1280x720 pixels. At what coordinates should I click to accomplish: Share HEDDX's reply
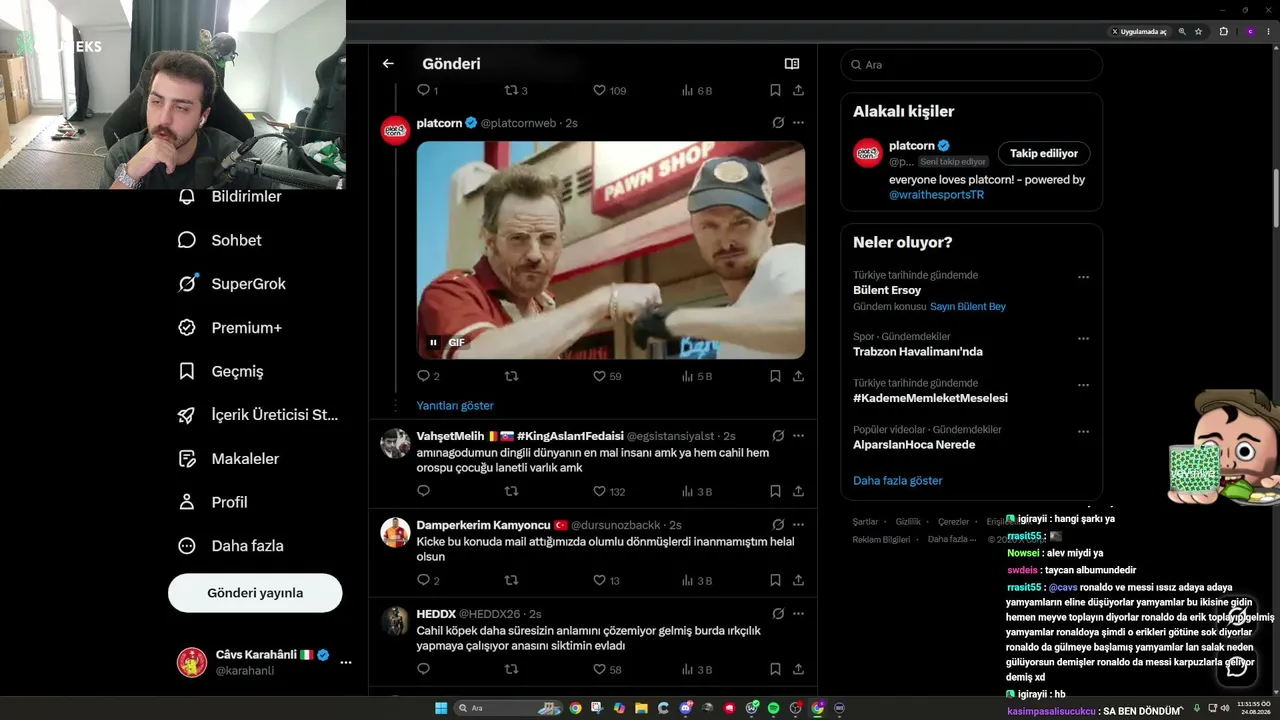click(x=798, y=670)
